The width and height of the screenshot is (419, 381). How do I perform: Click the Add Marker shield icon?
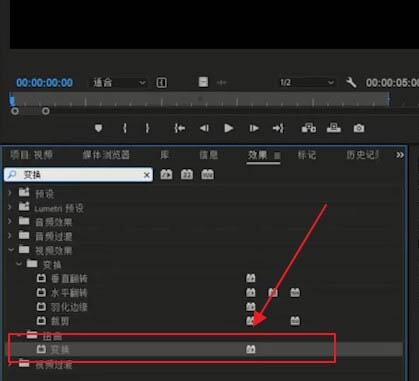(x=98, y=128)
